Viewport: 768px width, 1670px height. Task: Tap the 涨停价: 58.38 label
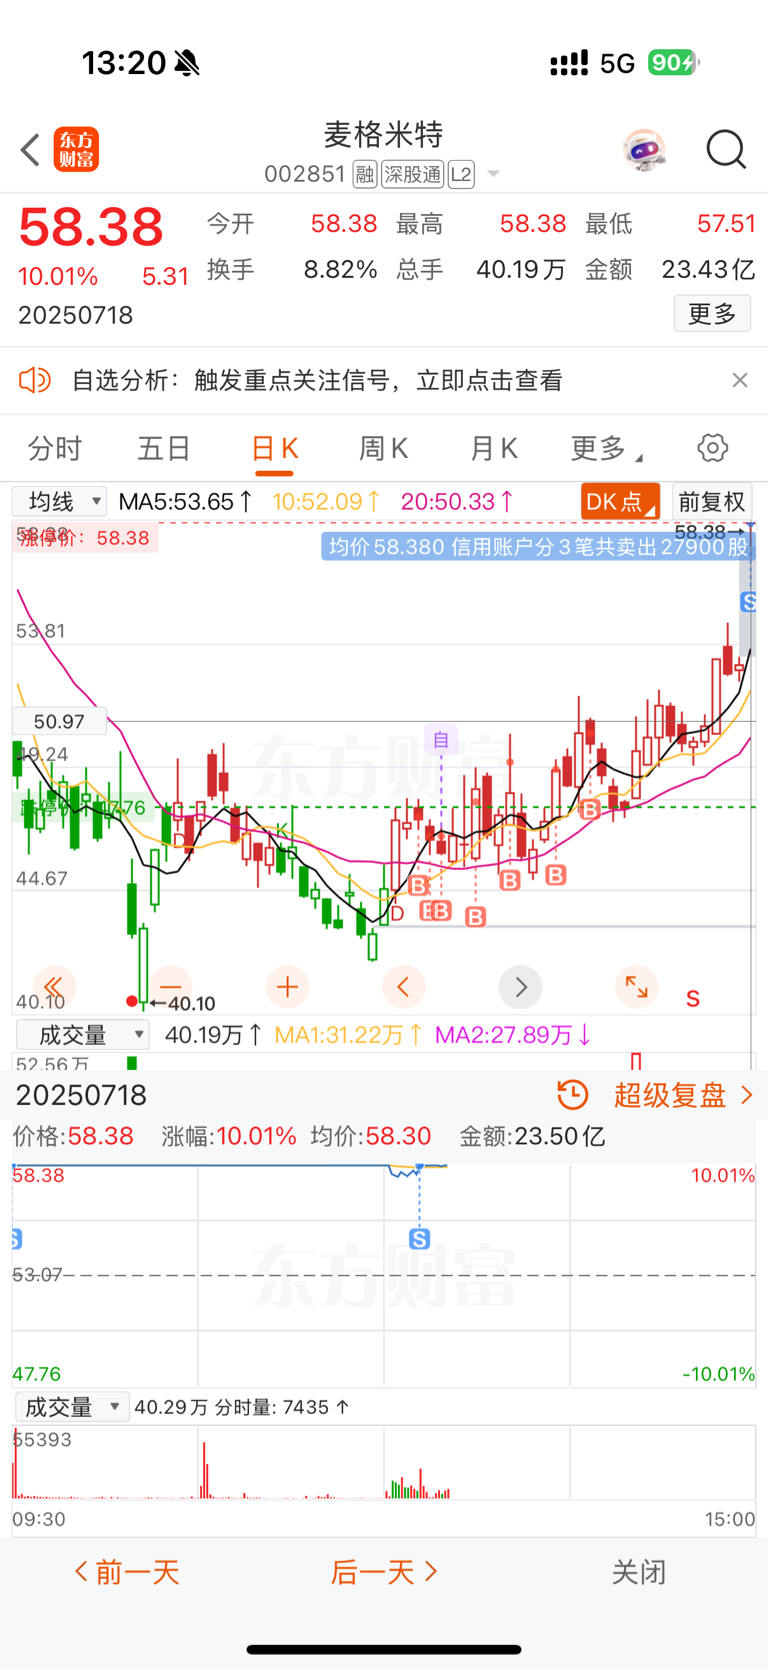(x=85, y=538)
